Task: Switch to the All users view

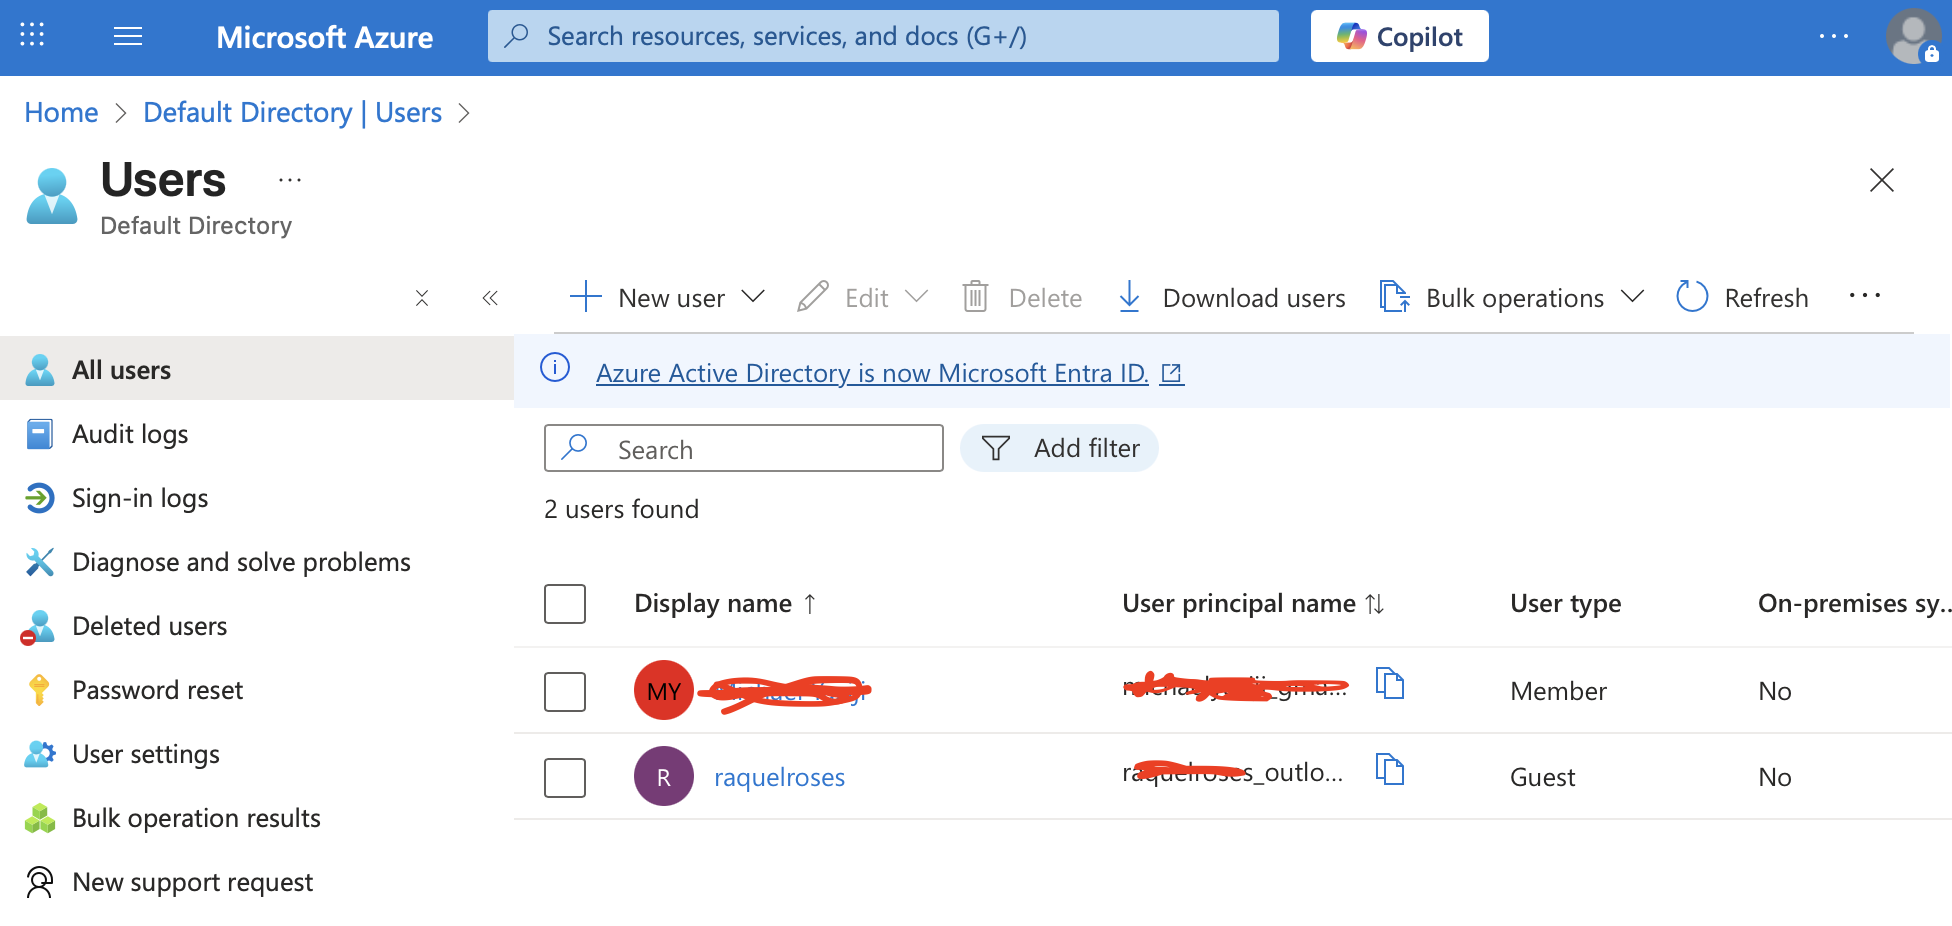Action: 120,369
